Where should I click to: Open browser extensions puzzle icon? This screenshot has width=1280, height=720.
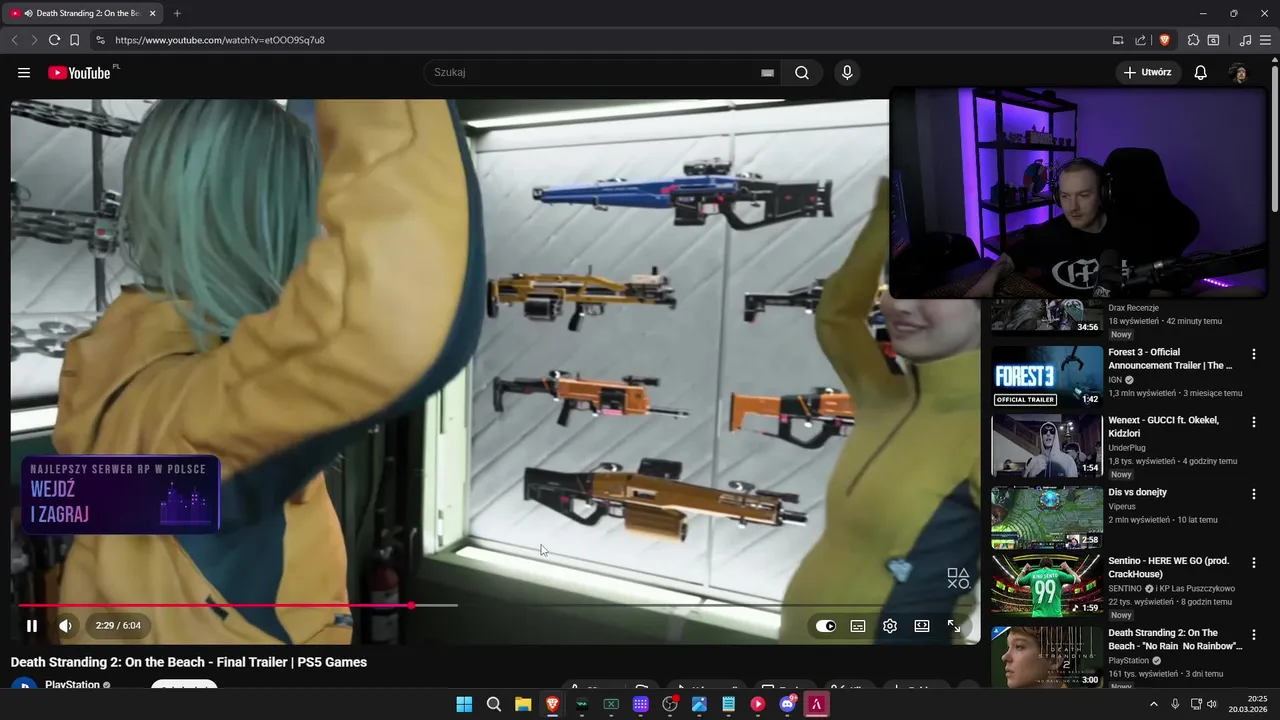click(x=1193, y=40)
